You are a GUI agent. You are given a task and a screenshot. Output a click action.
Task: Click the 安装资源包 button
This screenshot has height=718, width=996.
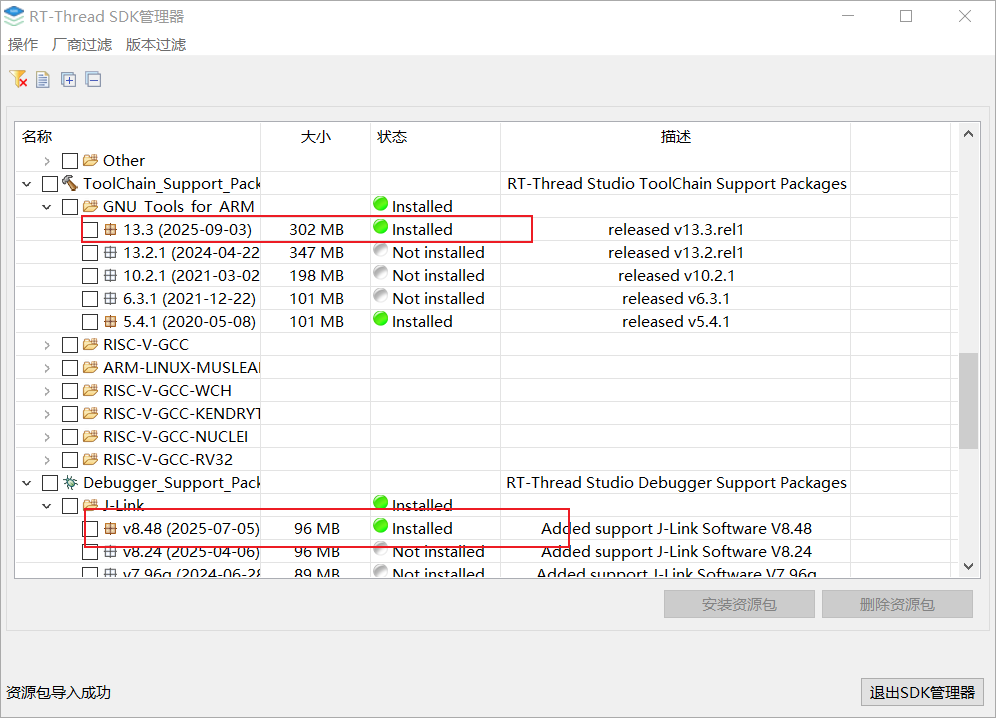[x=739, y=604]
